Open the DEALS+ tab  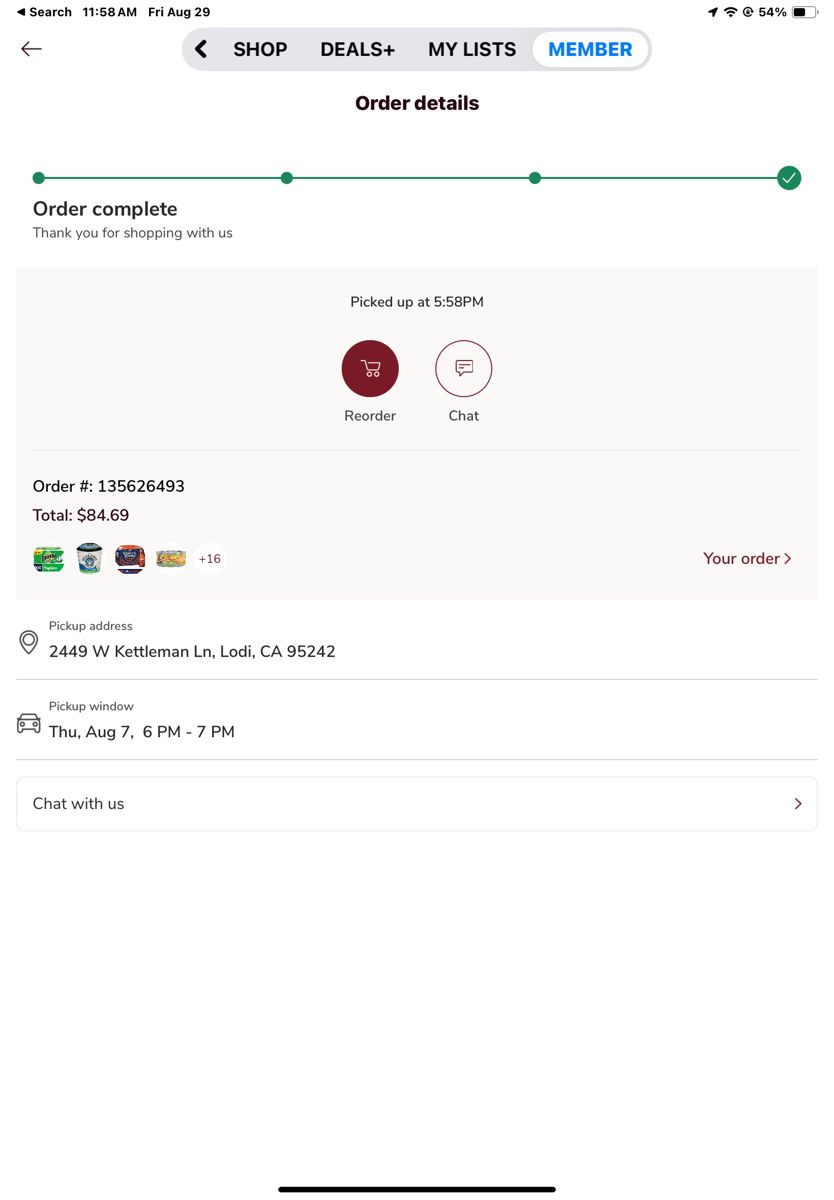(357, 49)
